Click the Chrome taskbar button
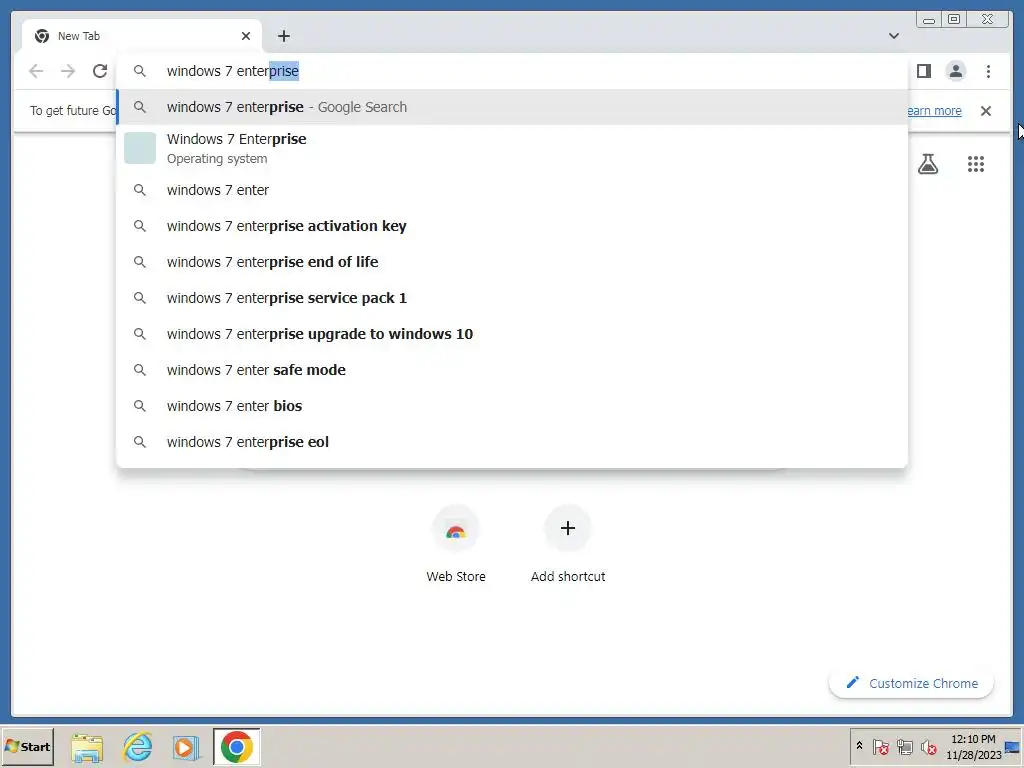This screenshot has height=768, width=1024. (236, 746)
